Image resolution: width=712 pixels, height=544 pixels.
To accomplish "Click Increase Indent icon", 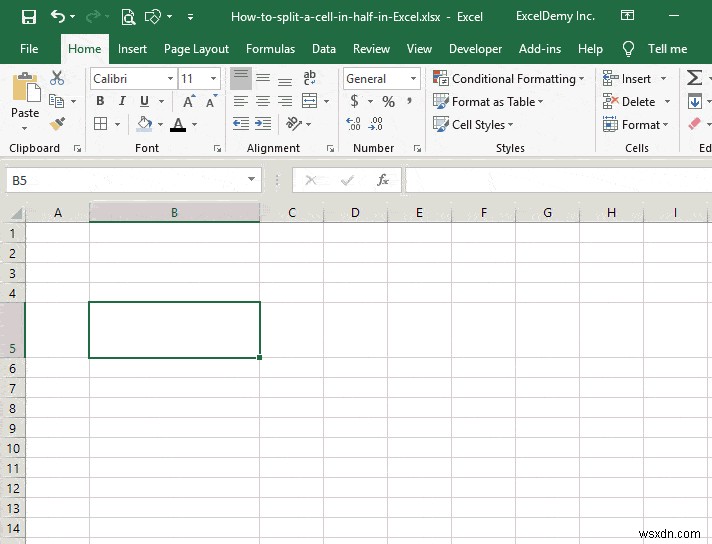I will pyautogui.click(x=263, y=124).
